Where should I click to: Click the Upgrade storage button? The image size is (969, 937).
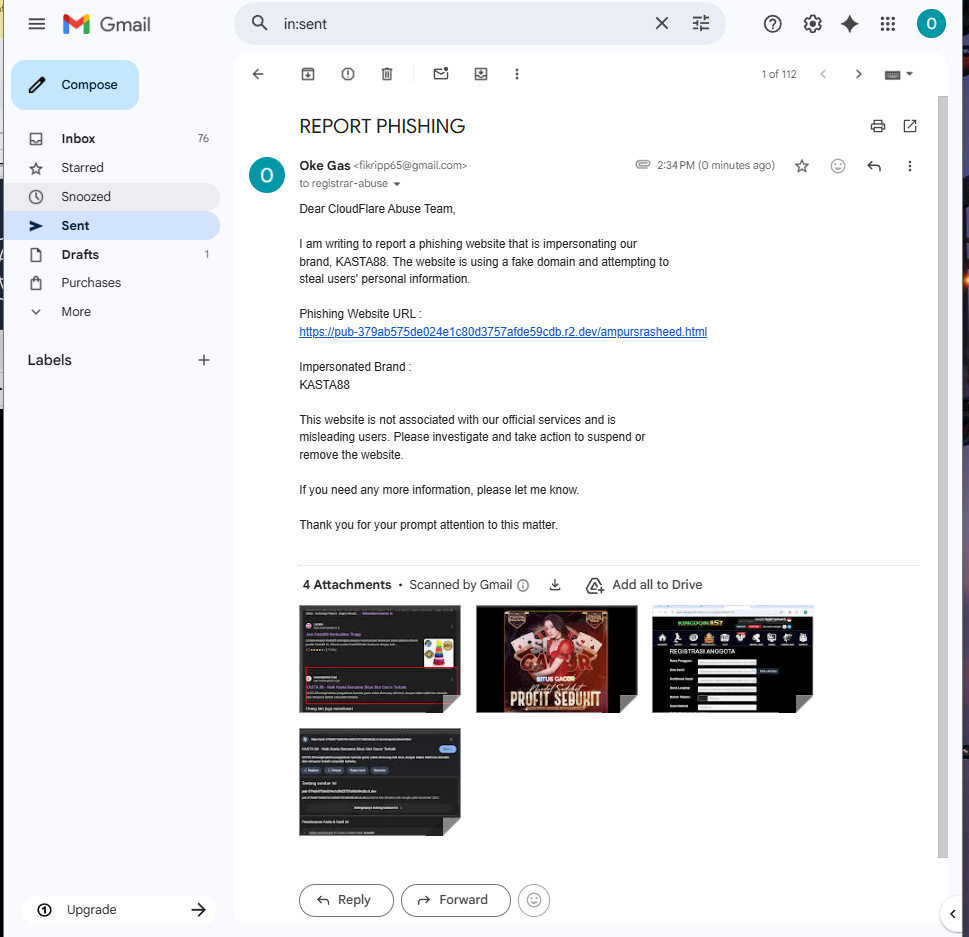point(119,909)
